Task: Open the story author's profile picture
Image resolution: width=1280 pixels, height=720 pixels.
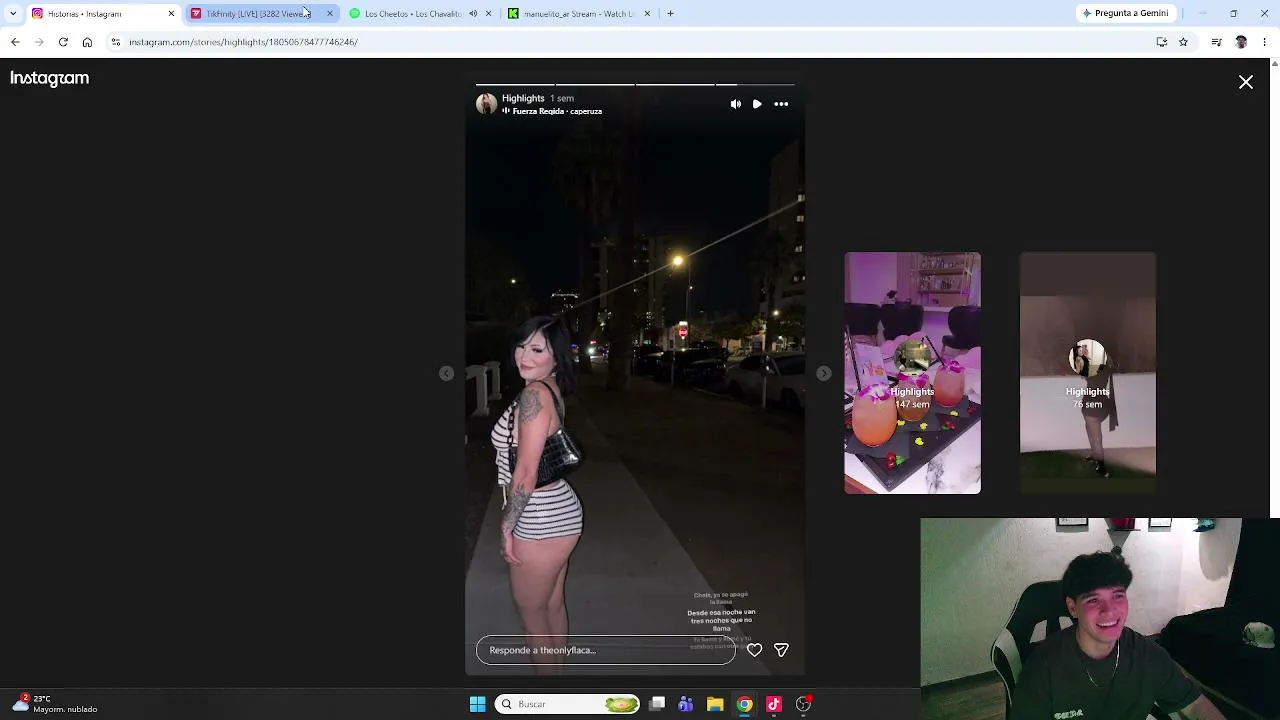Action: (486, 104)
